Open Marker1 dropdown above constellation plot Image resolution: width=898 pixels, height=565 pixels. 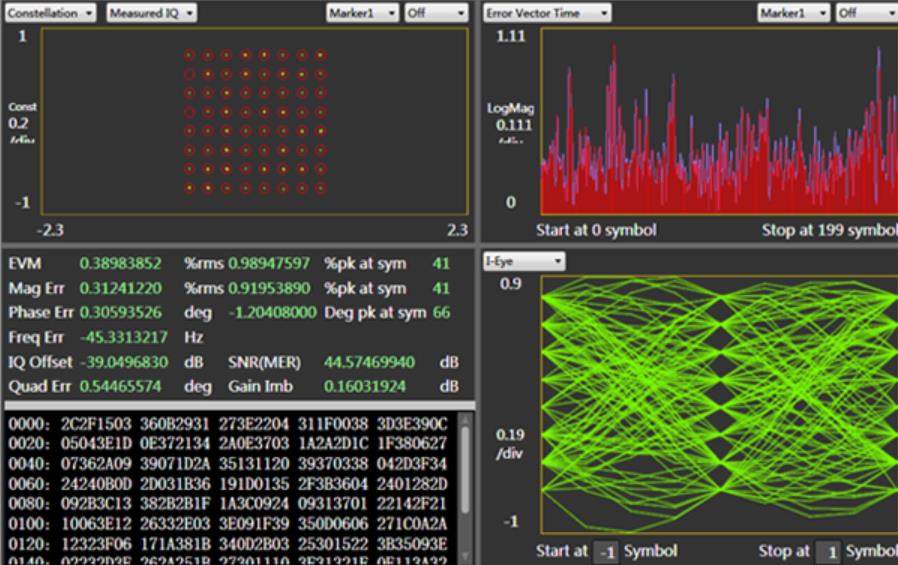(x=362, y=12)
